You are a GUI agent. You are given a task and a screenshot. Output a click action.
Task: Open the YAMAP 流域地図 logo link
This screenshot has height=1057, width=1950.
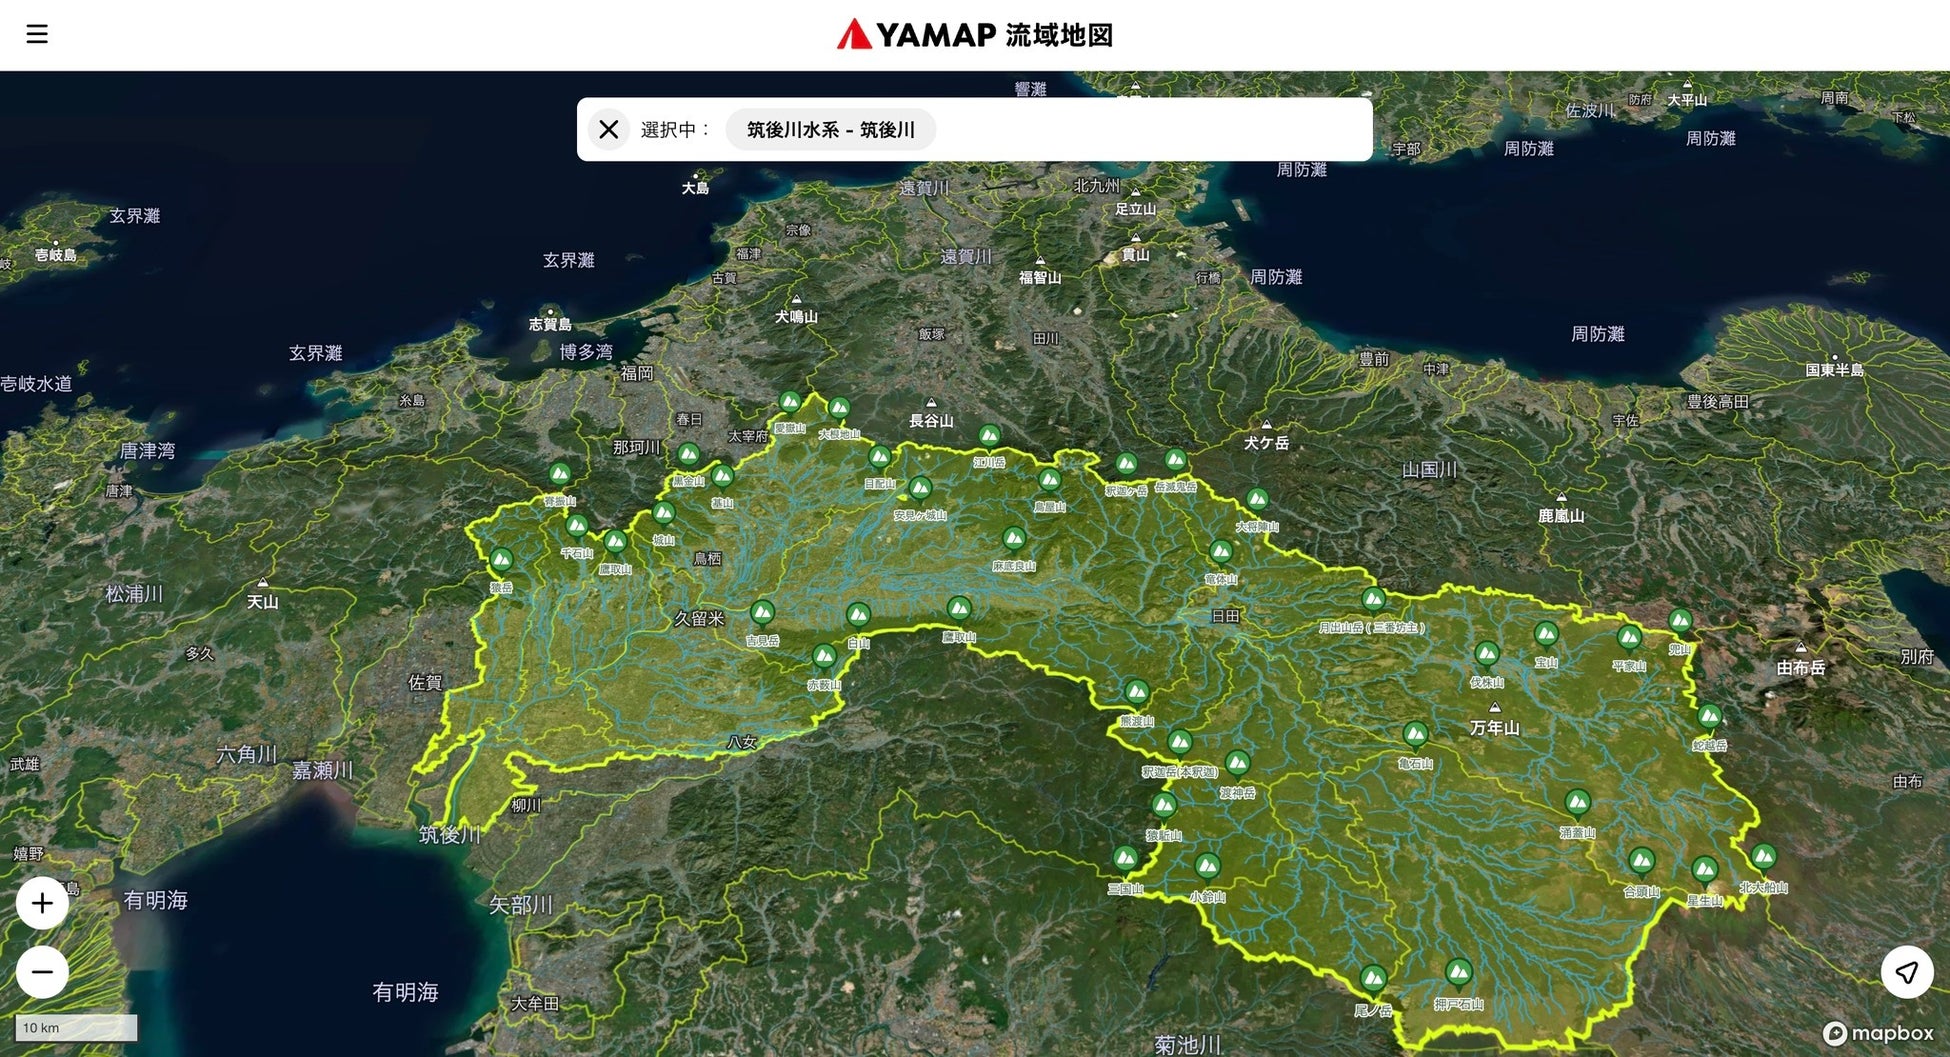[975, 35]
